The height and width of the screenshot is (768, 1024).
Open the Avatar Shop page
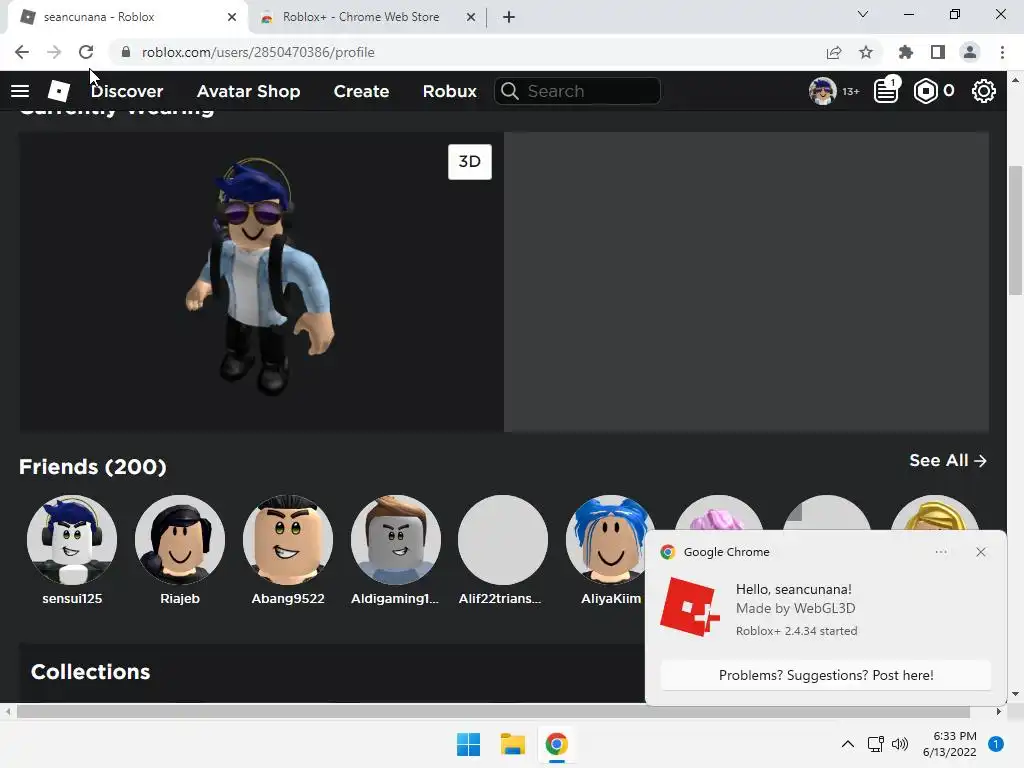tap(248, 91)
